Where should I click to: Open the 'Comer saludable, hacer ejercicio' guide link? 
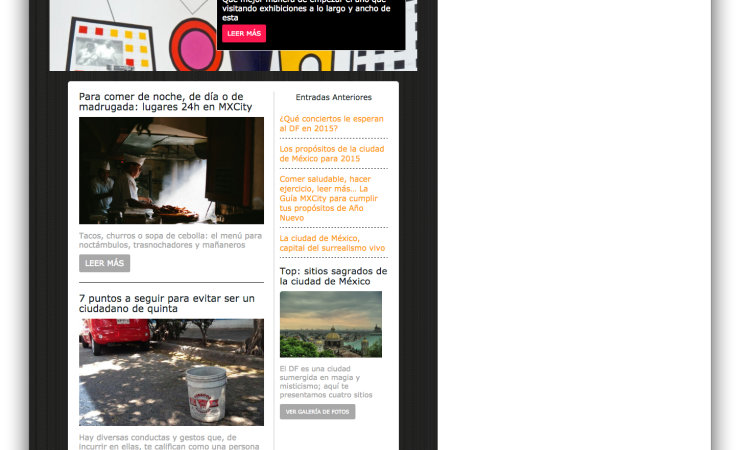click(x=331, y=198)
